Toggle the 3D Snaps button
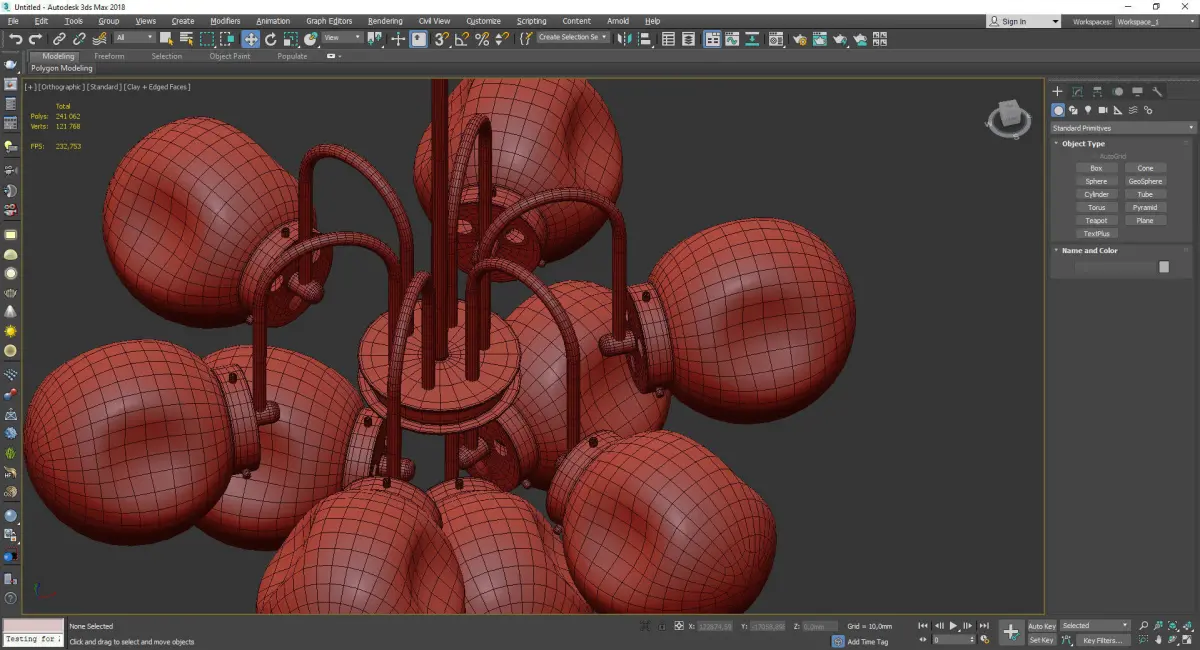 pyautogui.click(x=441, y=39)
